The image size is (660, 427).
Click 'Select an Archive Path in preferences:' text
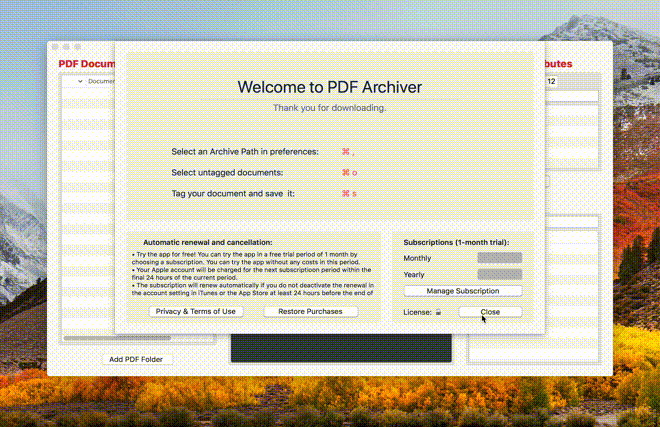(x=245, y=152)
